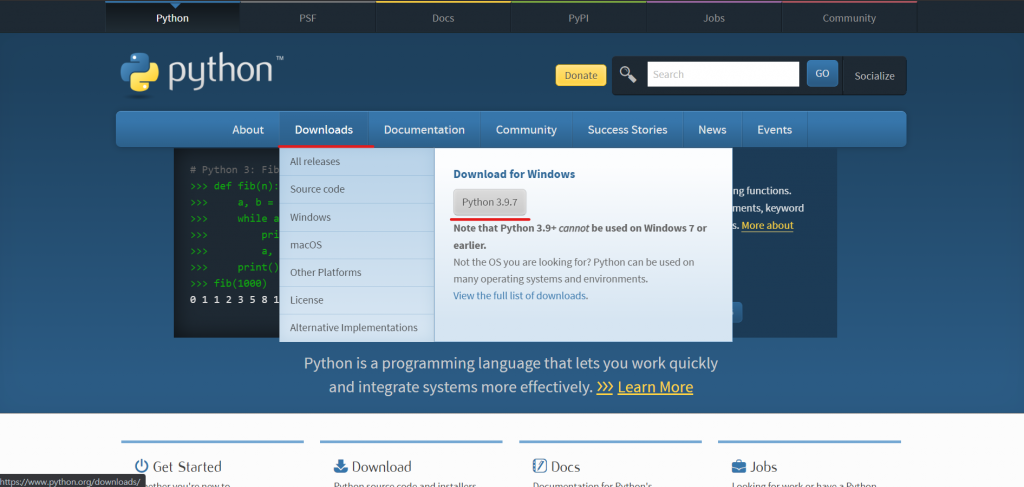Select Windows in Downloads submenu
The height and width of the screenshot is (487, 1024).
pos(357,217)
